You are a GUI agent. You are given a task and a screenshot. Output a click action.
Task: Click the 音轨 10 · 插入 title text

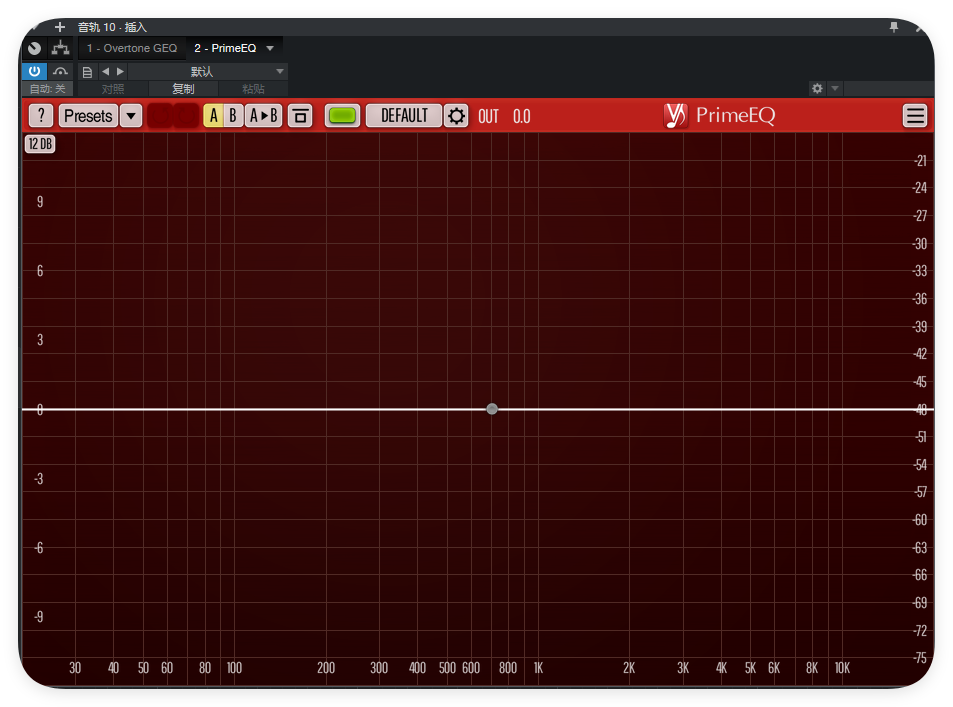[112, 27]
